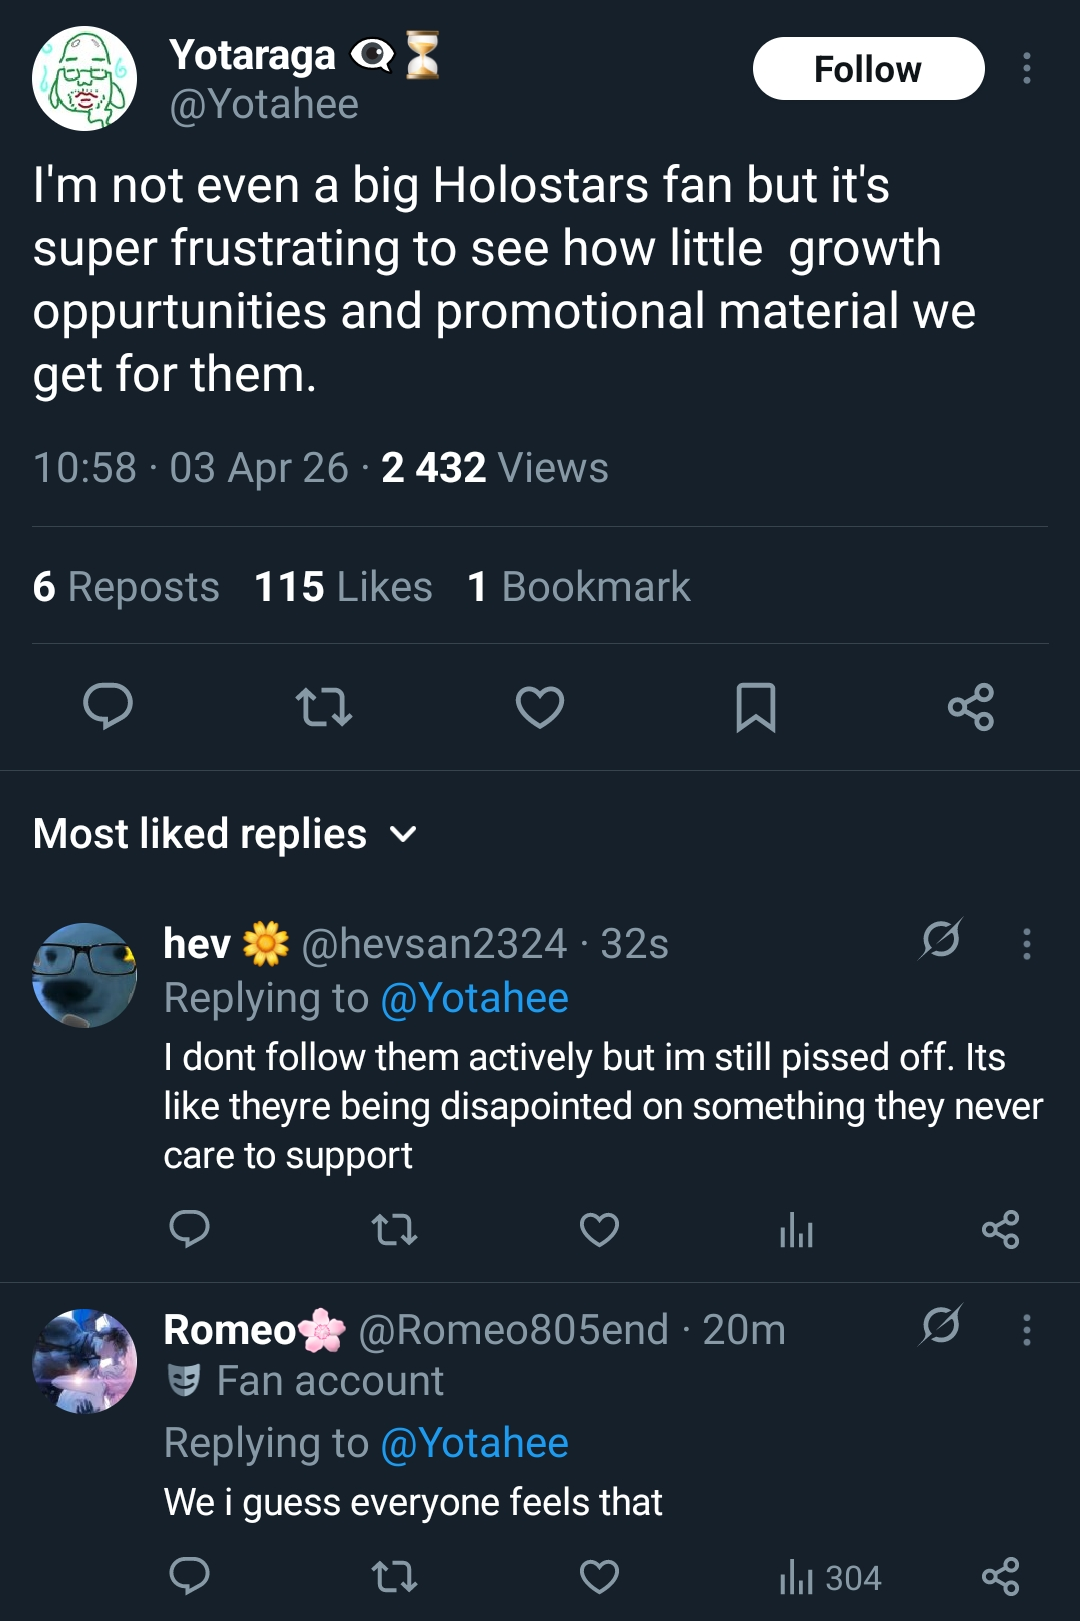Like hev's reply
This screenshot has height=1621, width=1080.
tap(599, 1229)
